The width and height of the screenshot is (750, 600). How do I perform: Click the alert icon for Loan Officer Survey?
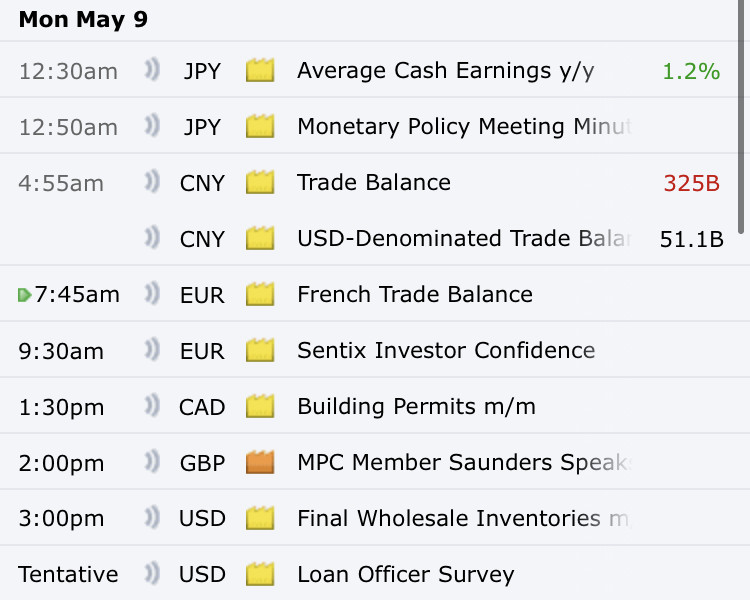(x=152, y=574)
